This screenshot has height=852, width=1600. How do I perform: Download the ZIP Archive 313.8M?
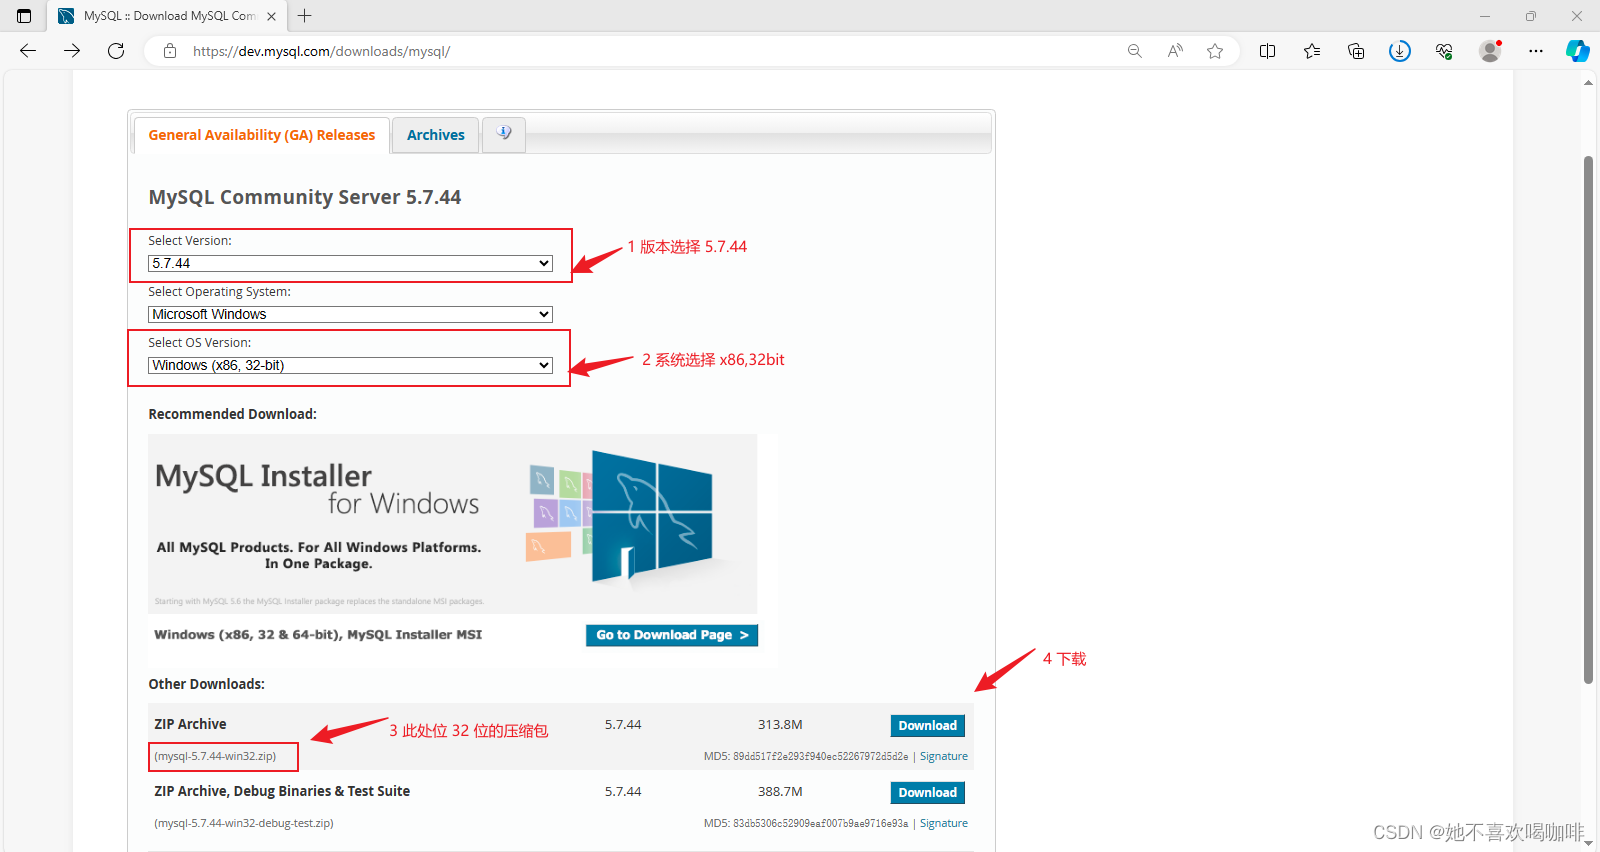click(x=927, y=726)
